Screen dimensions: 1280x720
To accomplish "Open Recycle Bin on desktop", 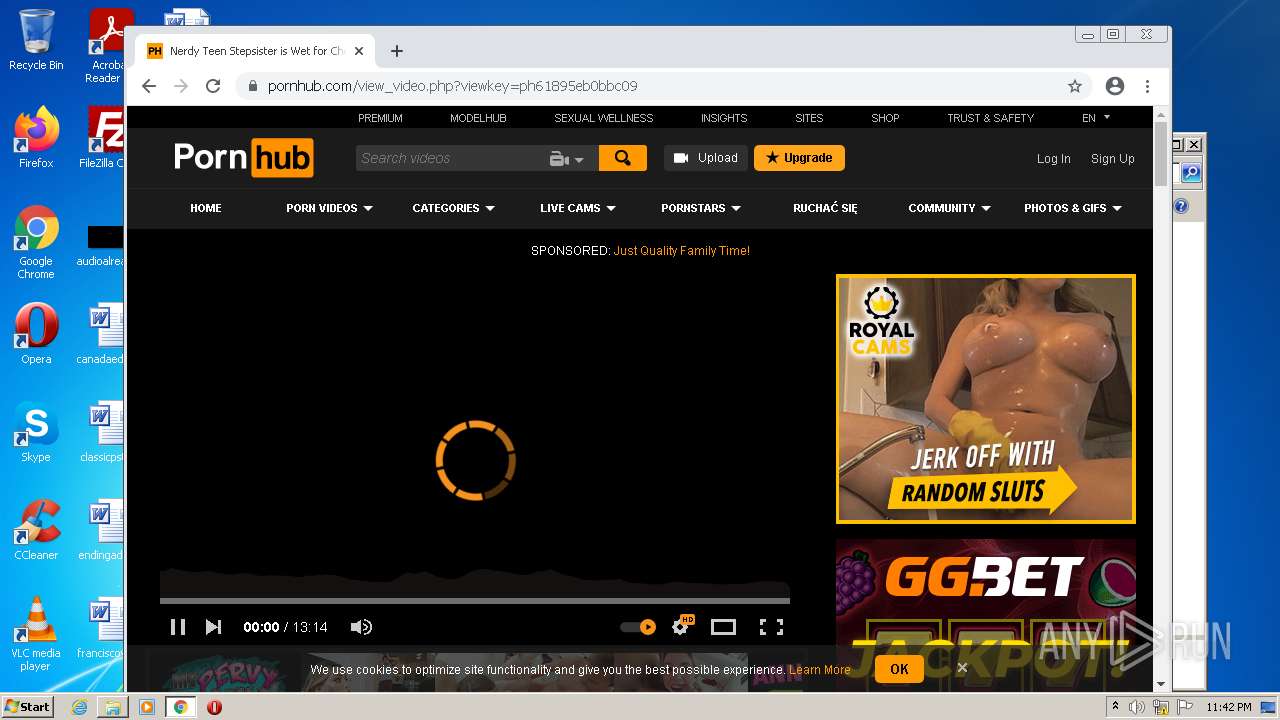I will point(36,40).
